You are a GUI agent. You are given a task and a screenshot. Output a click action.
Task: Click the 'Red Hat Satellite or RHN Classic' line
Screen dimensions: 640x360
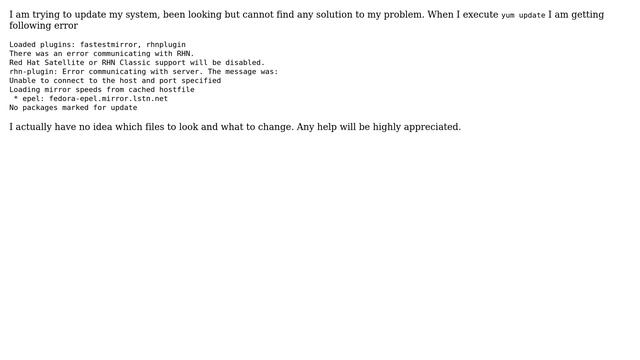coord(137,62)
